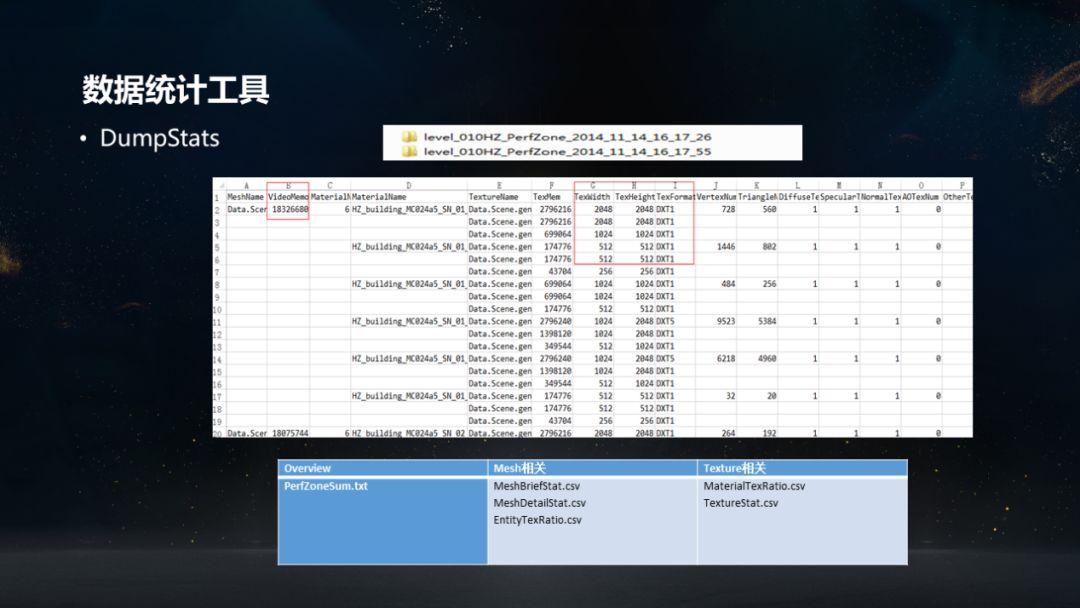Open MeshBriefStat.csv file name

pyautogui.click(x=536, y=486)
